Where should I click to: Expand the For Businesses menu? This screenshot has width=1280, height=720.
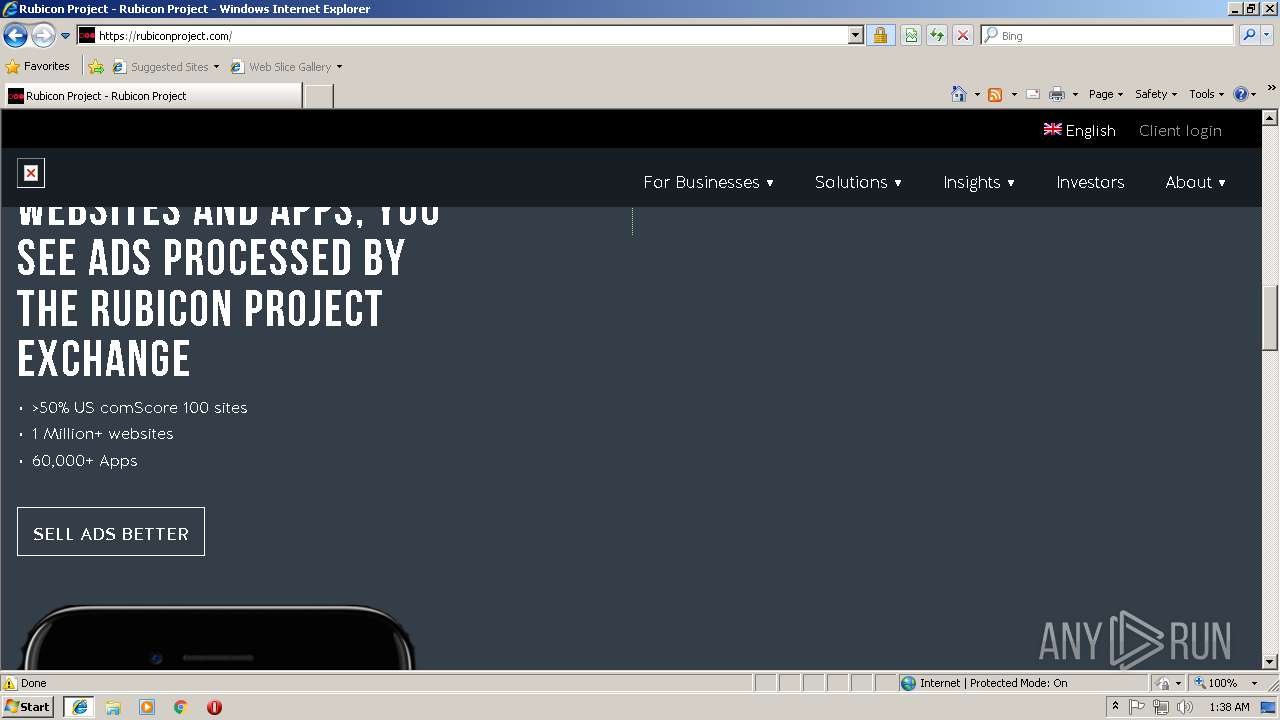click(x=708, y=182)
